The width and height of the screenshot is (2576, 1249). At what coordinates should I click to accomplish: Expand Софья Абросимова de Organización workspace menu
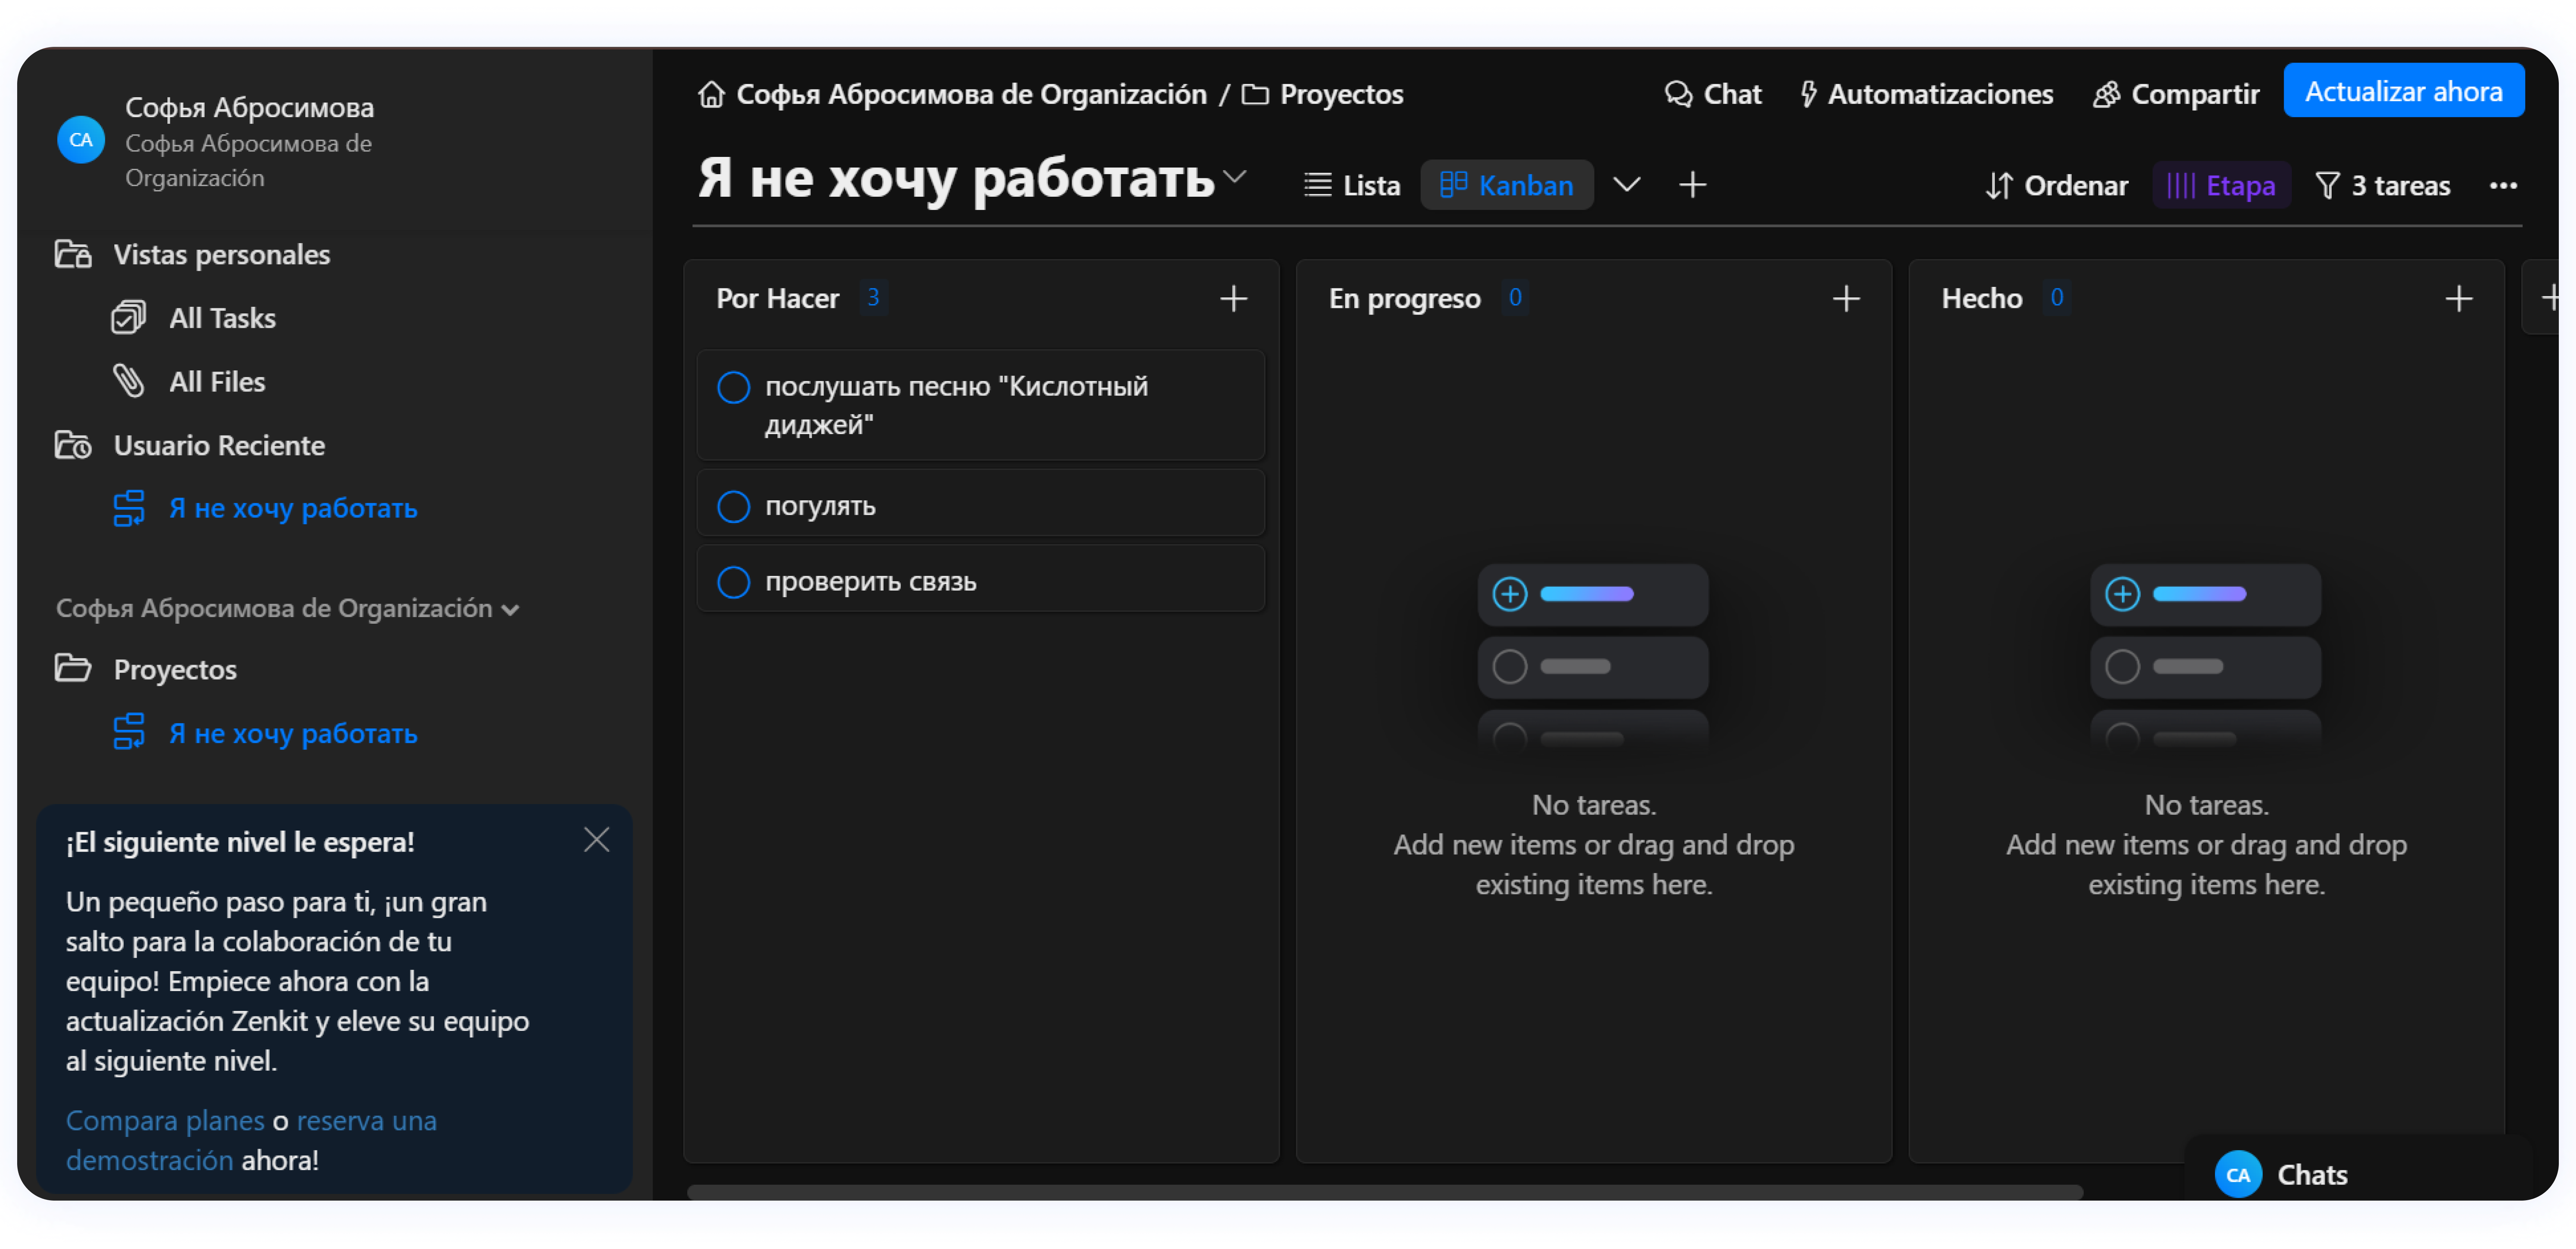click(510, 610)
